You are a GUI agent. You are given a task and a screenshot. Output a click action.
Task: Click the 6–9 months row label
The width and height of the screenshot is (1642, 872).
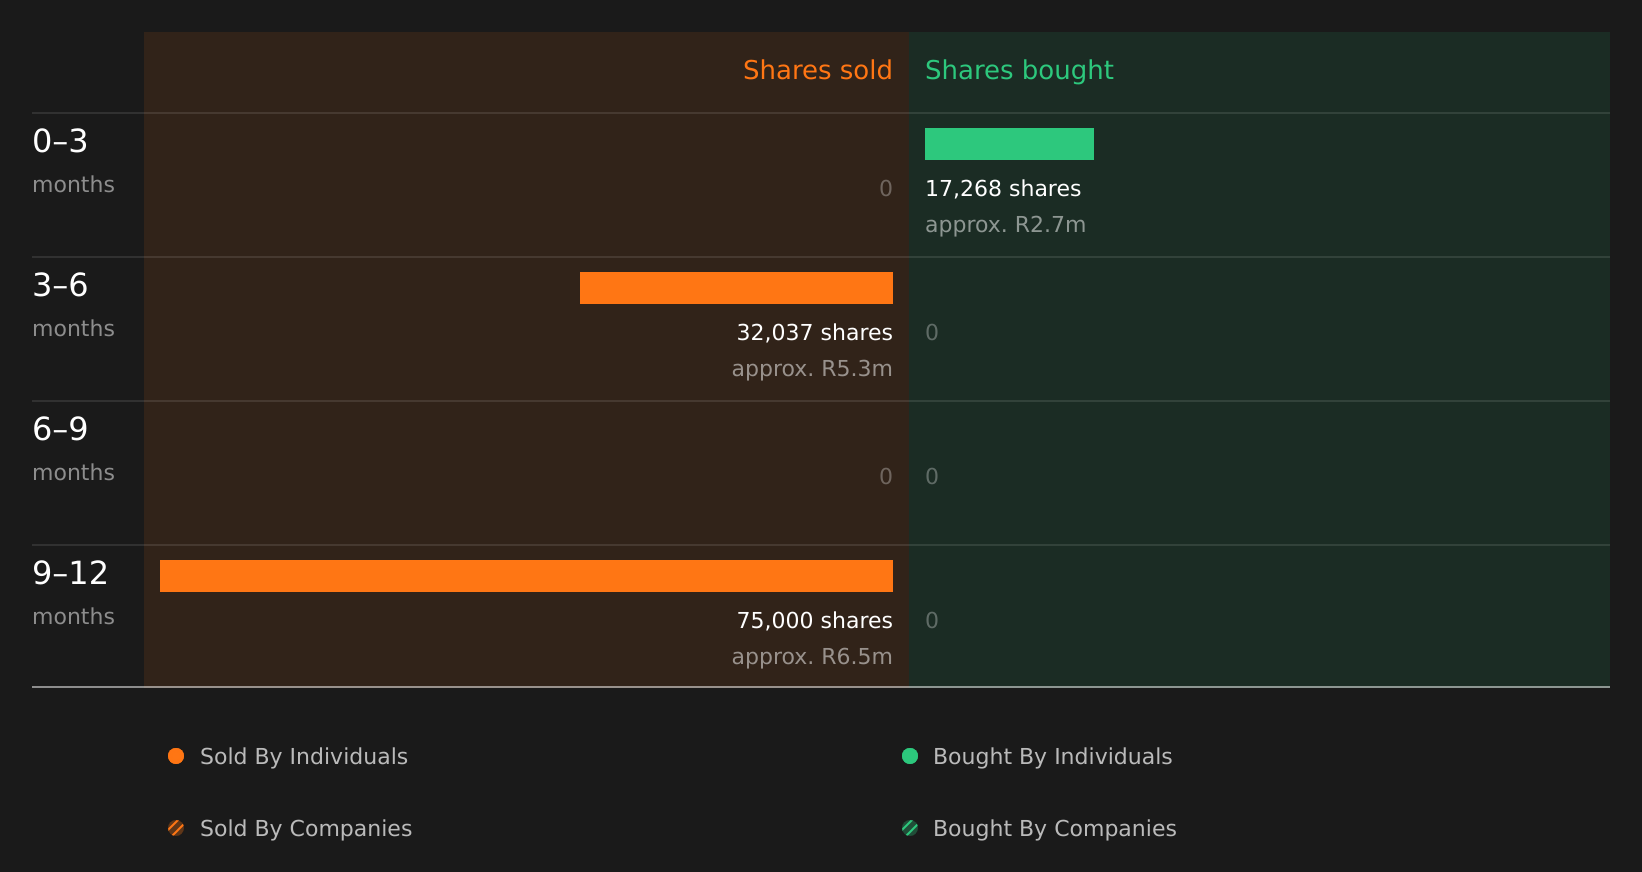point(73,449)
